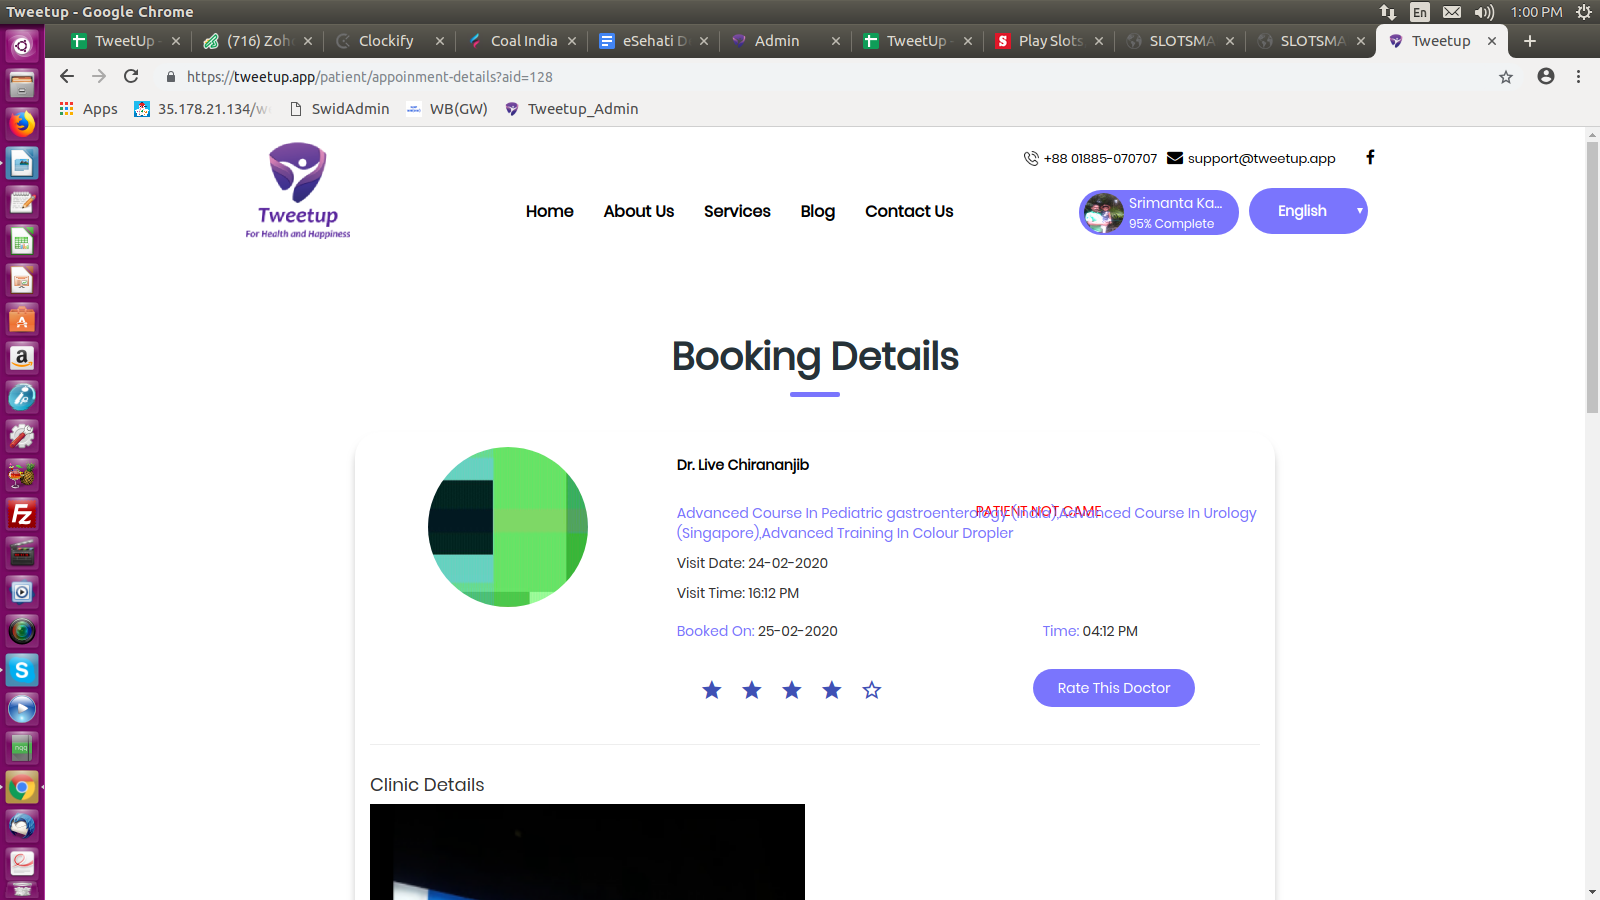Click the Tweetup logo
This screenshot has height=900, width=1600.
tap(298, 191)
